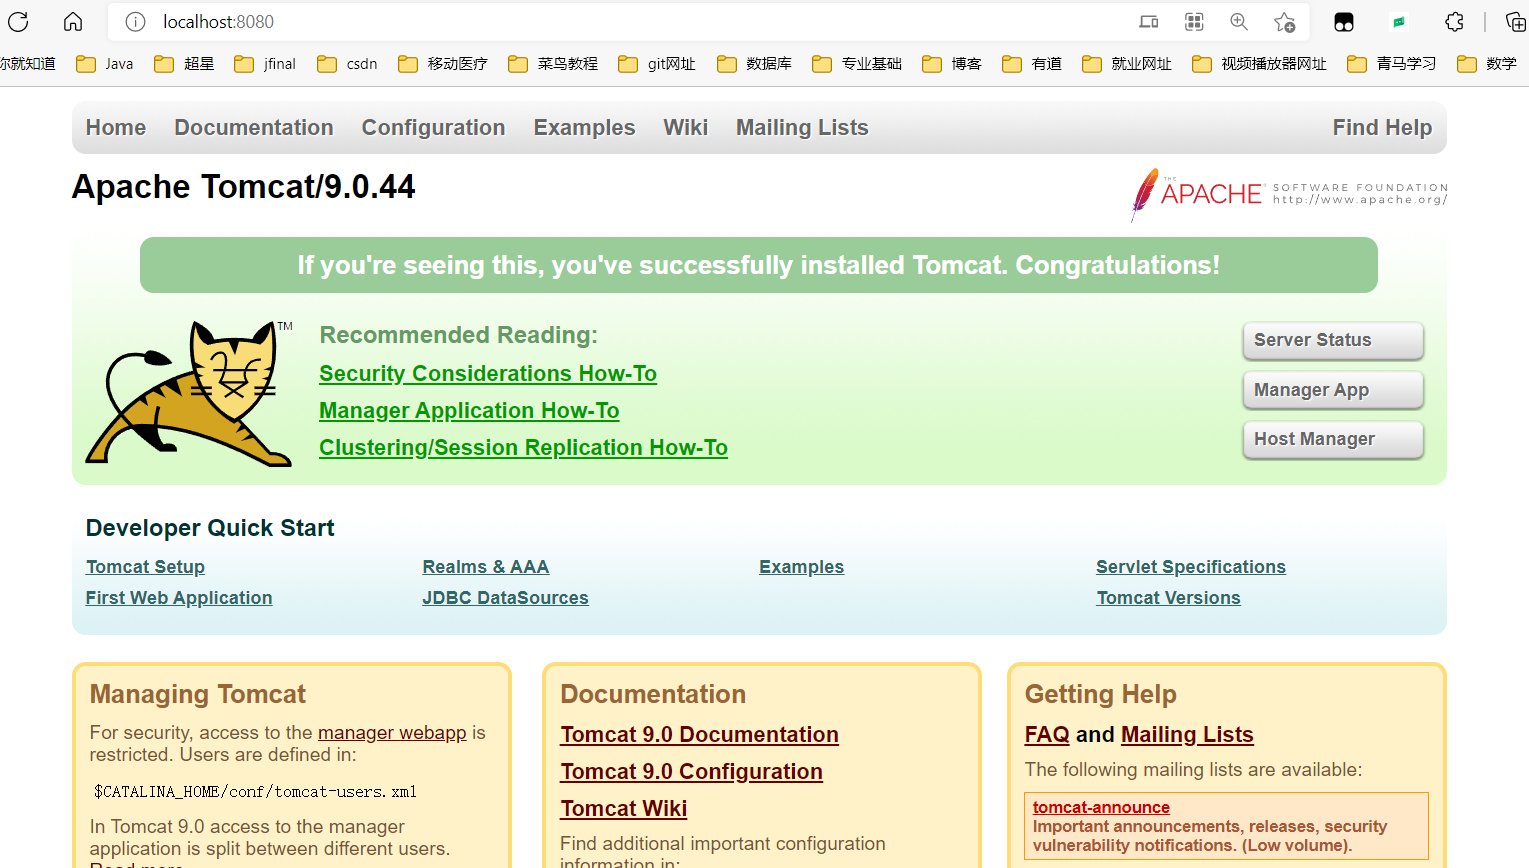Screen dimensions: 1529x868
Task: Open Tomcat 9.0 Configuration link
Action: (691, 772)
